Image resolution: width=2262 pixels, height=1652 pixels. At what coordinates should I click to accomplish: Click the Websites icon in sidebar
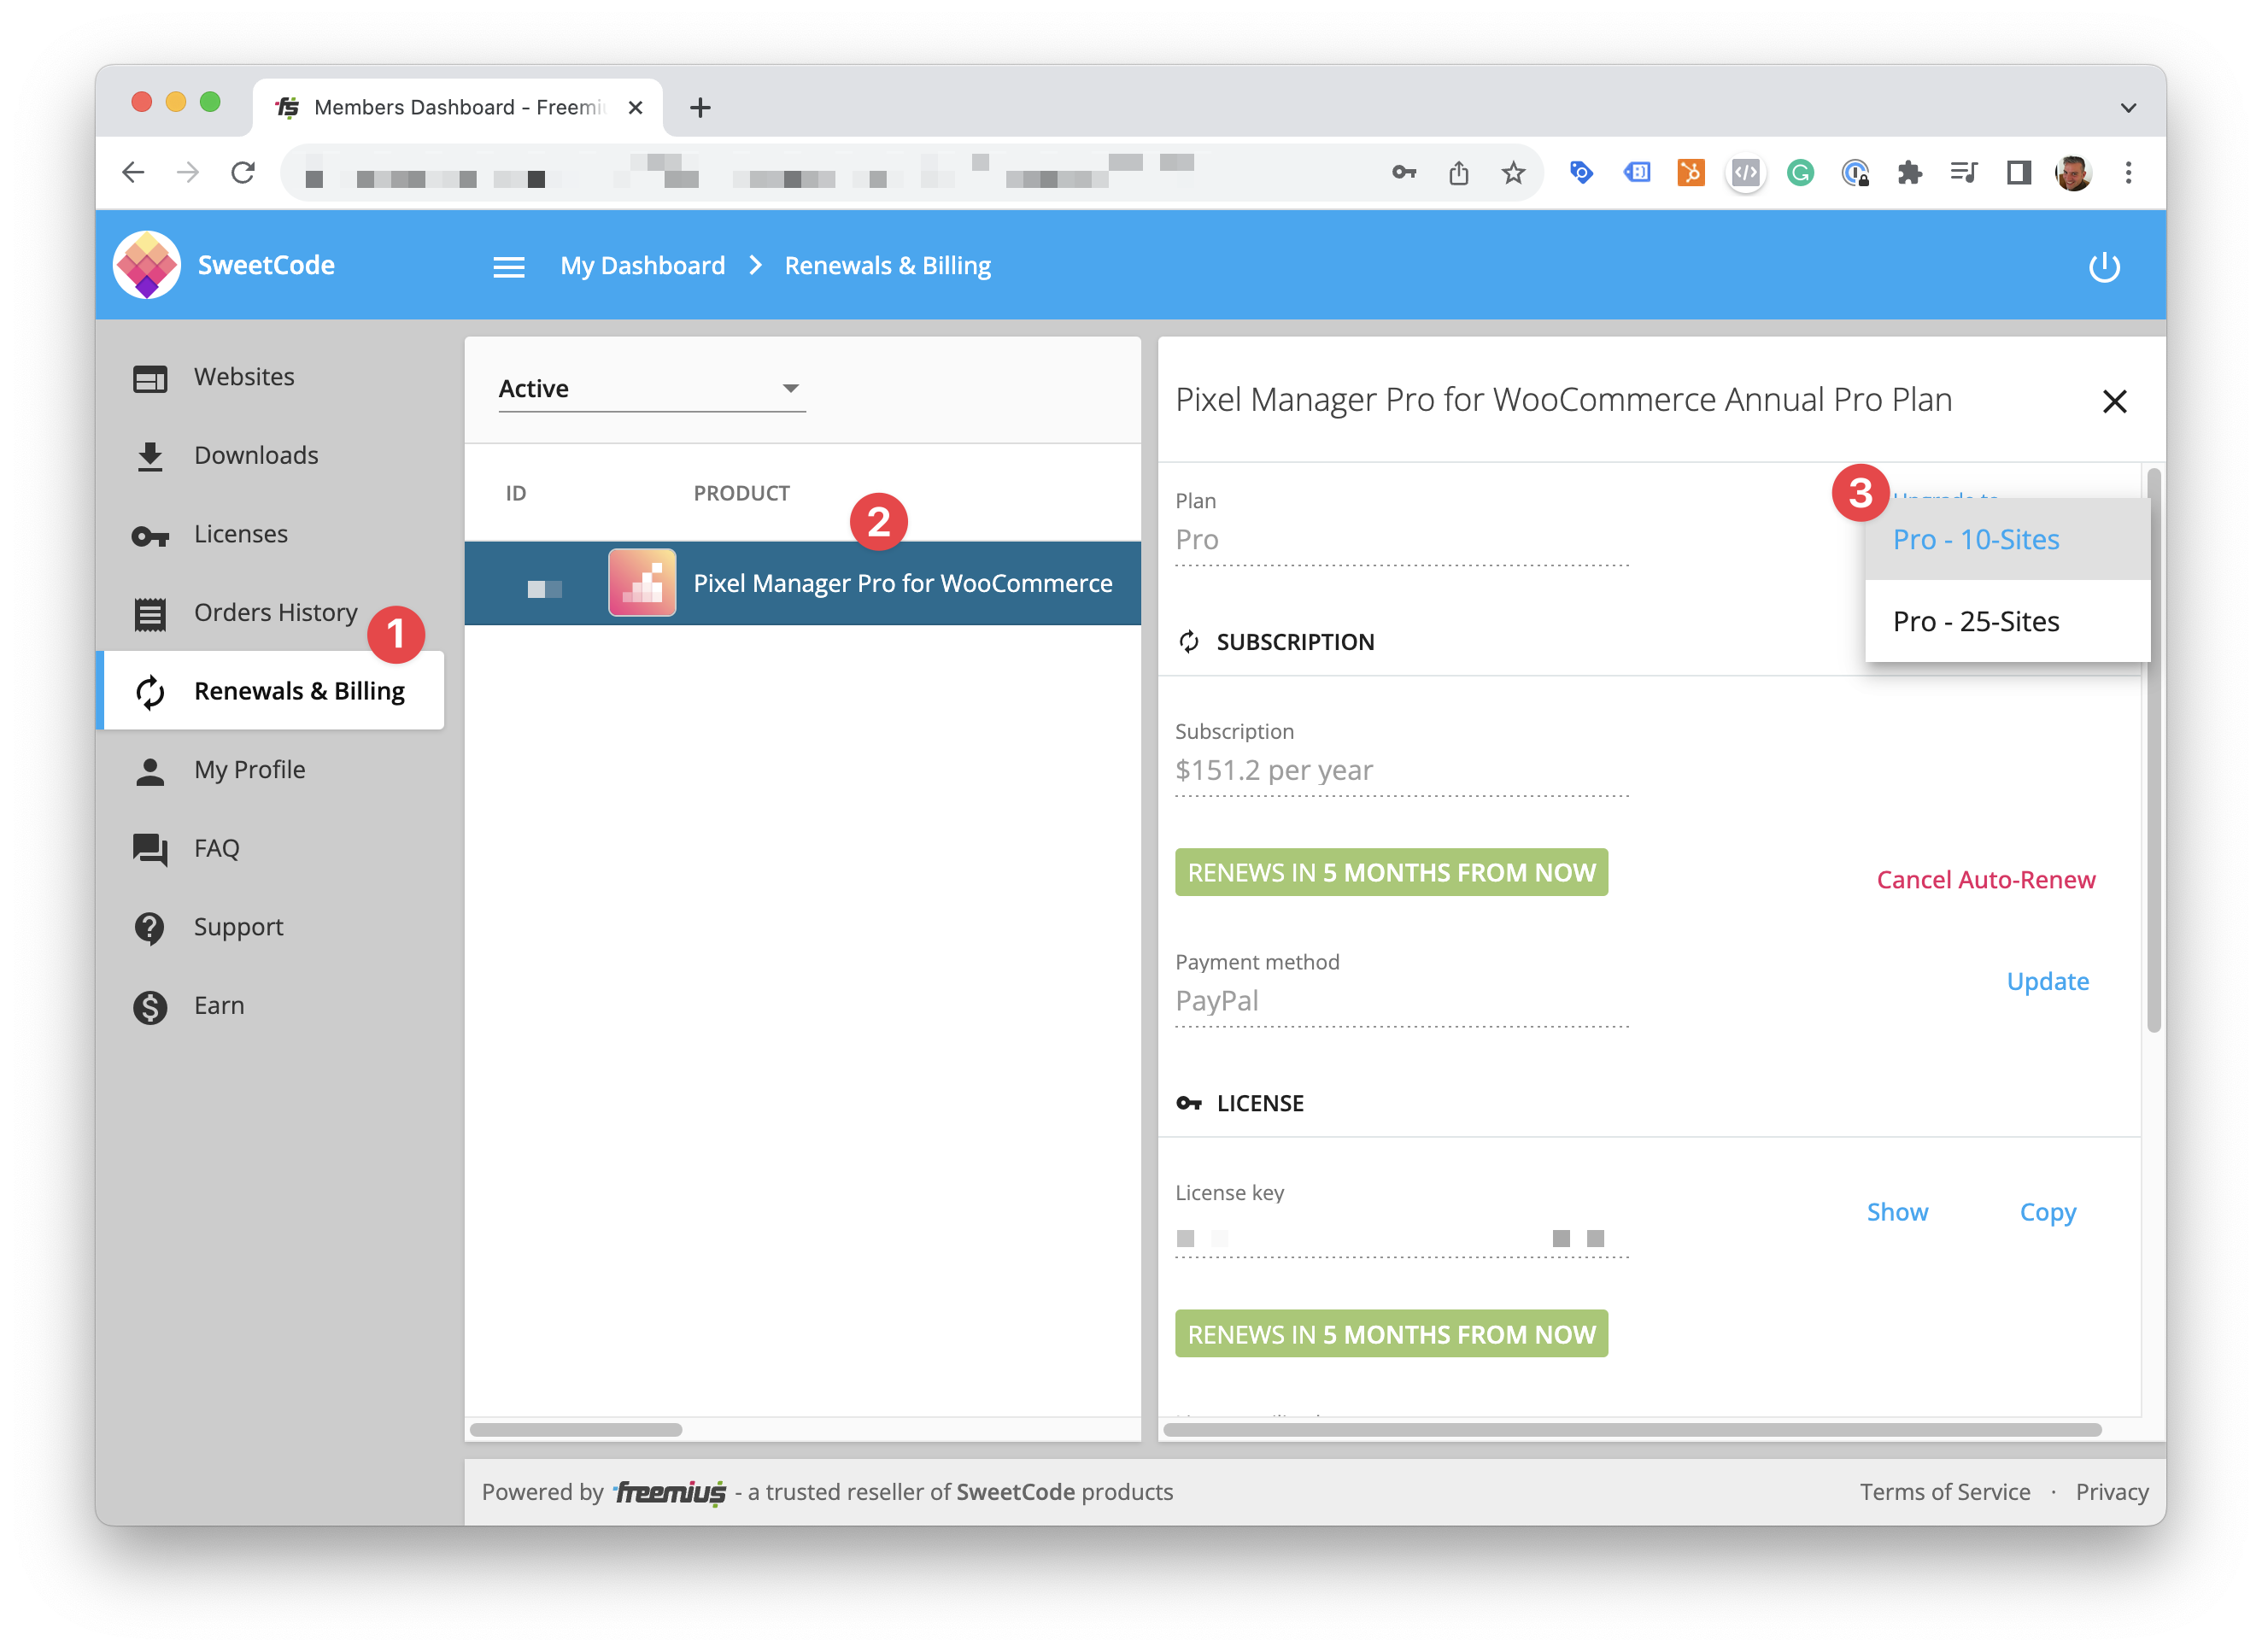tap(153, 376)
